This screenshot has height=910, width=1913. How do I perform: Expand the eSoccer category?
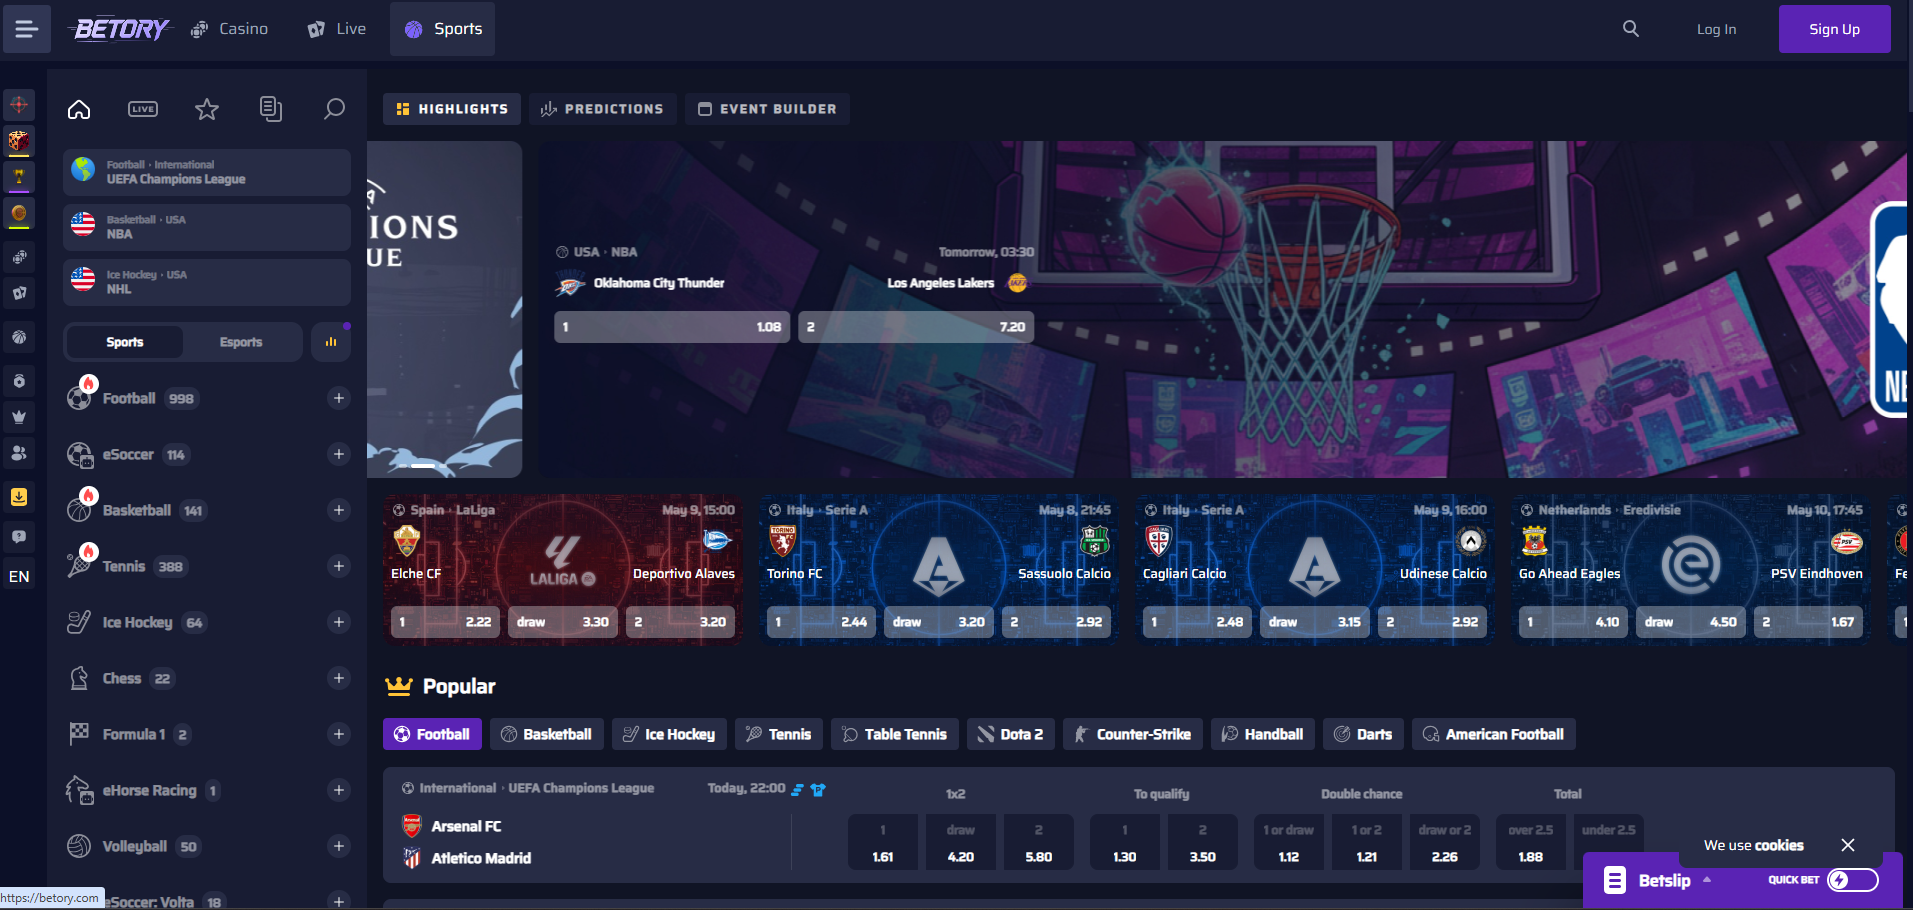pos(339,454)
